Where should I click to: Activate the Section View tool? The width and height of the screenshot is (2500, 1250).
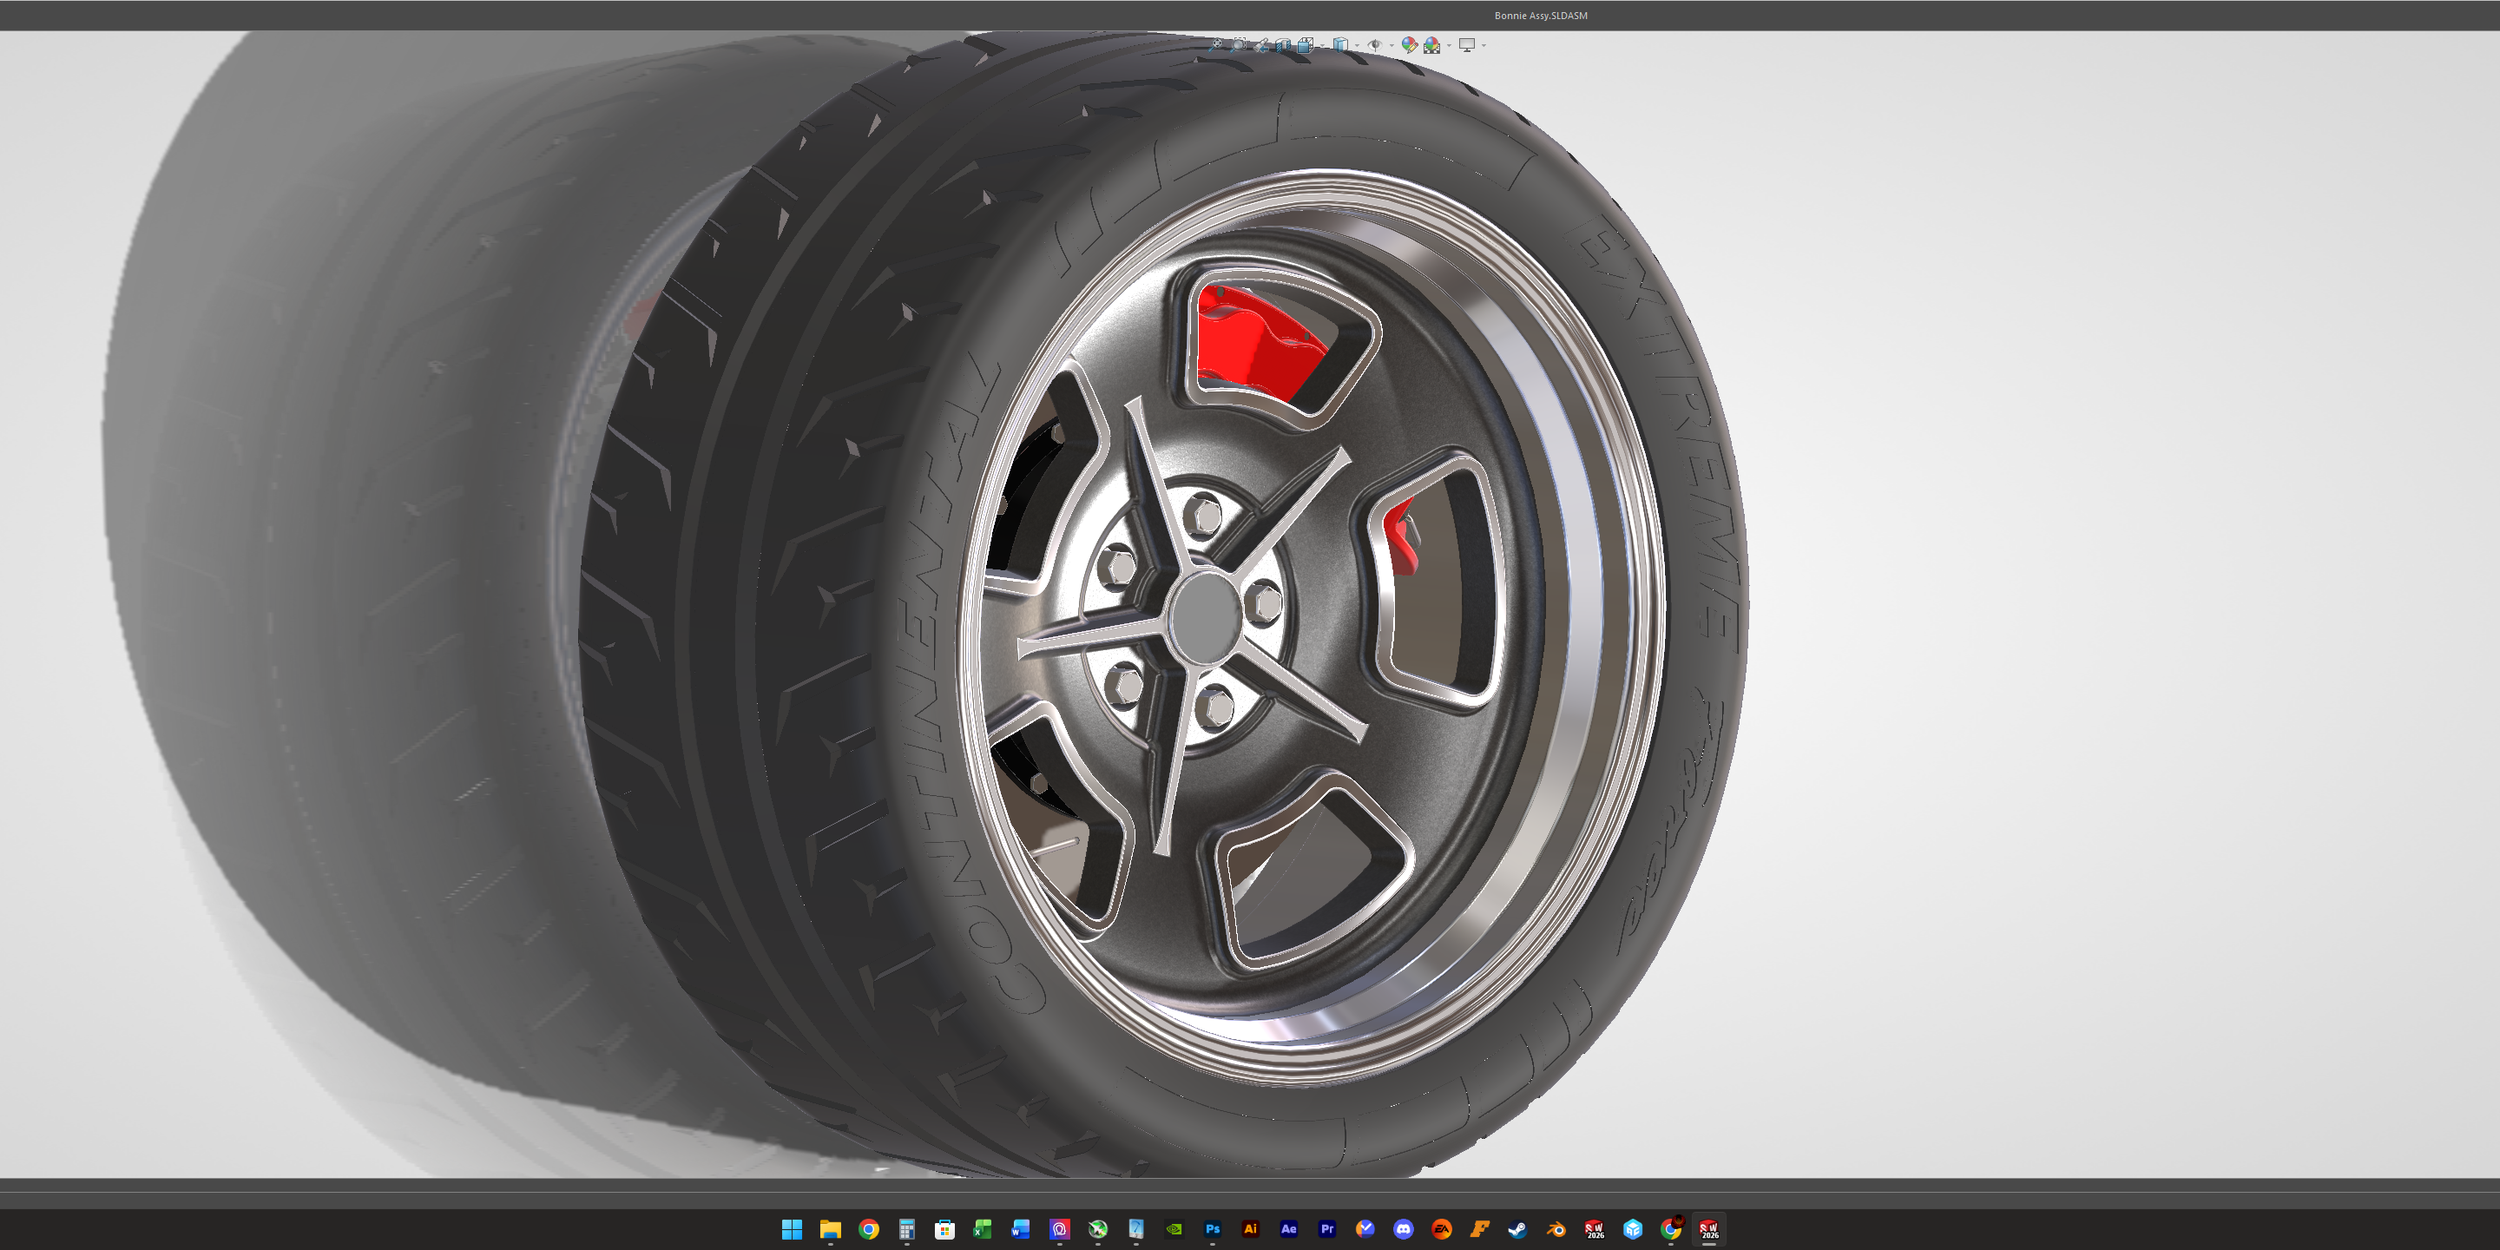pyautogui.click(x=1283, y=45)
